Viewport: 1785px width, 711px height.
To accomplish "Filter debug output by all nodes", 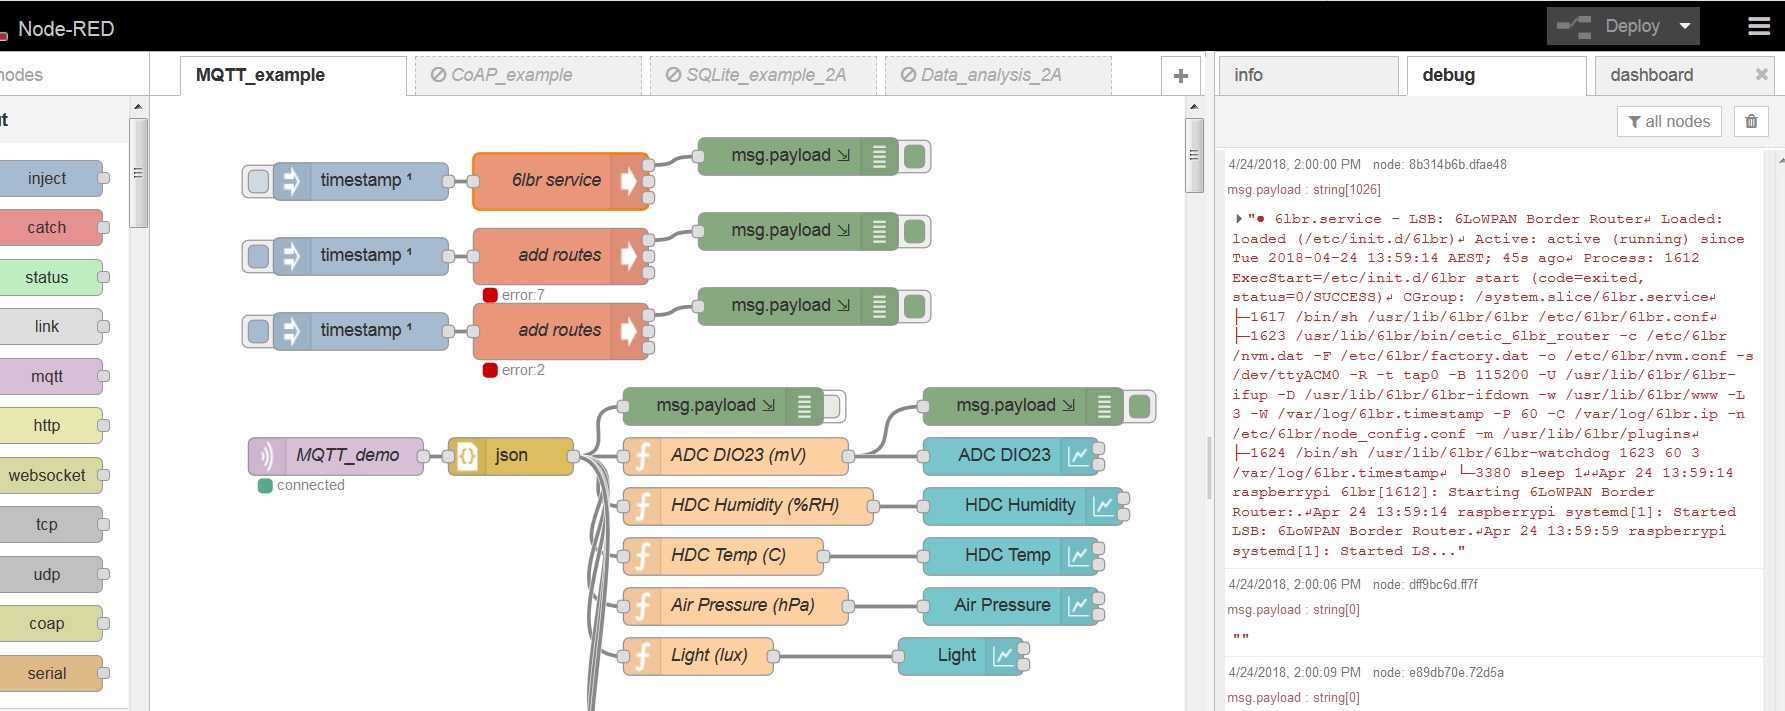I will point(1669,121).
